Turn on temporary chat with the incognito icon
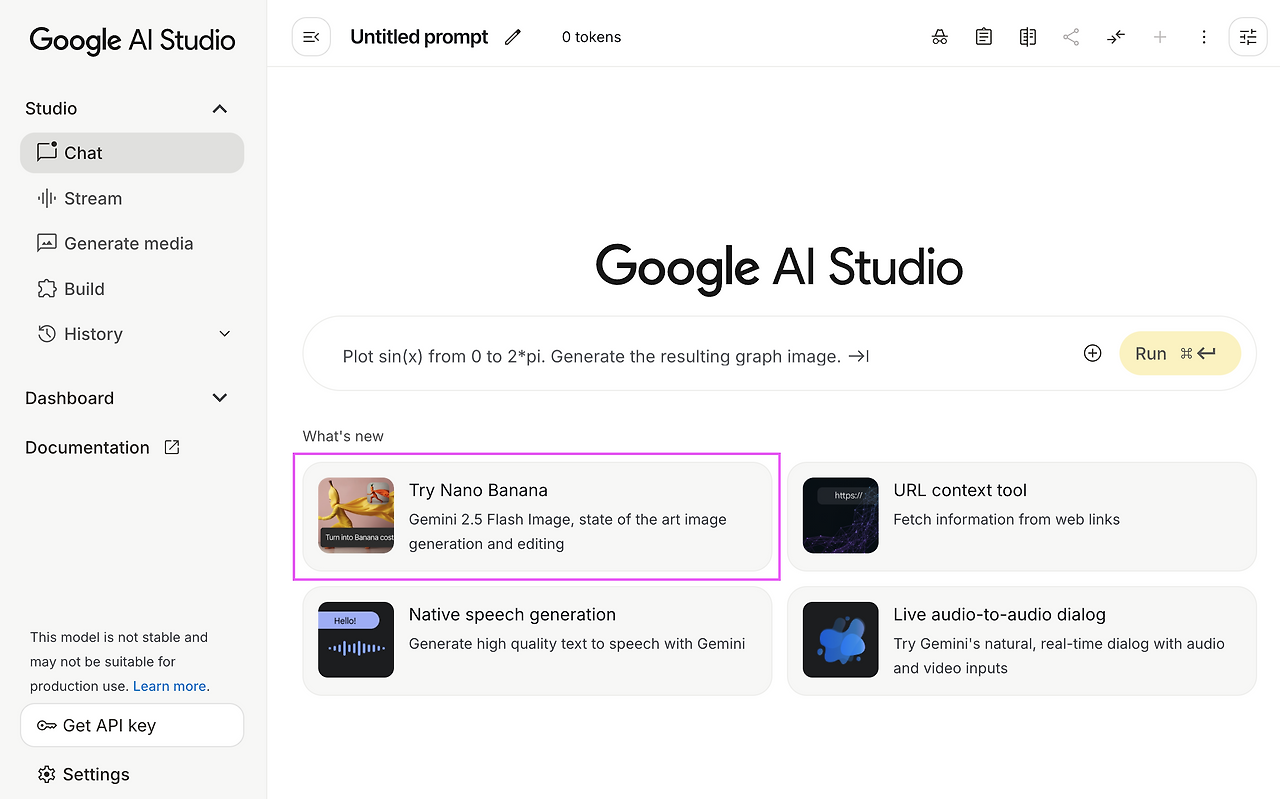1280x799 pixels. 940,37
